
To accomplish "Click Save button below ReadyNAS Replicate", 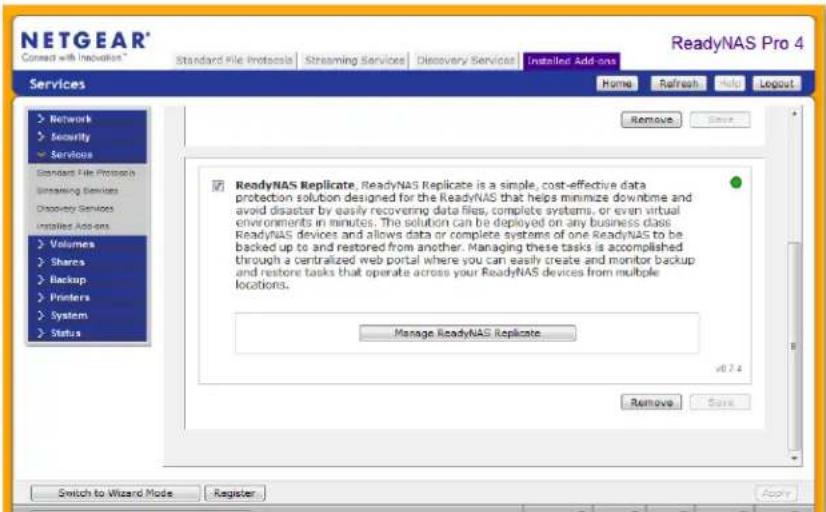I will pyautogui.click(x=720, y=402).
